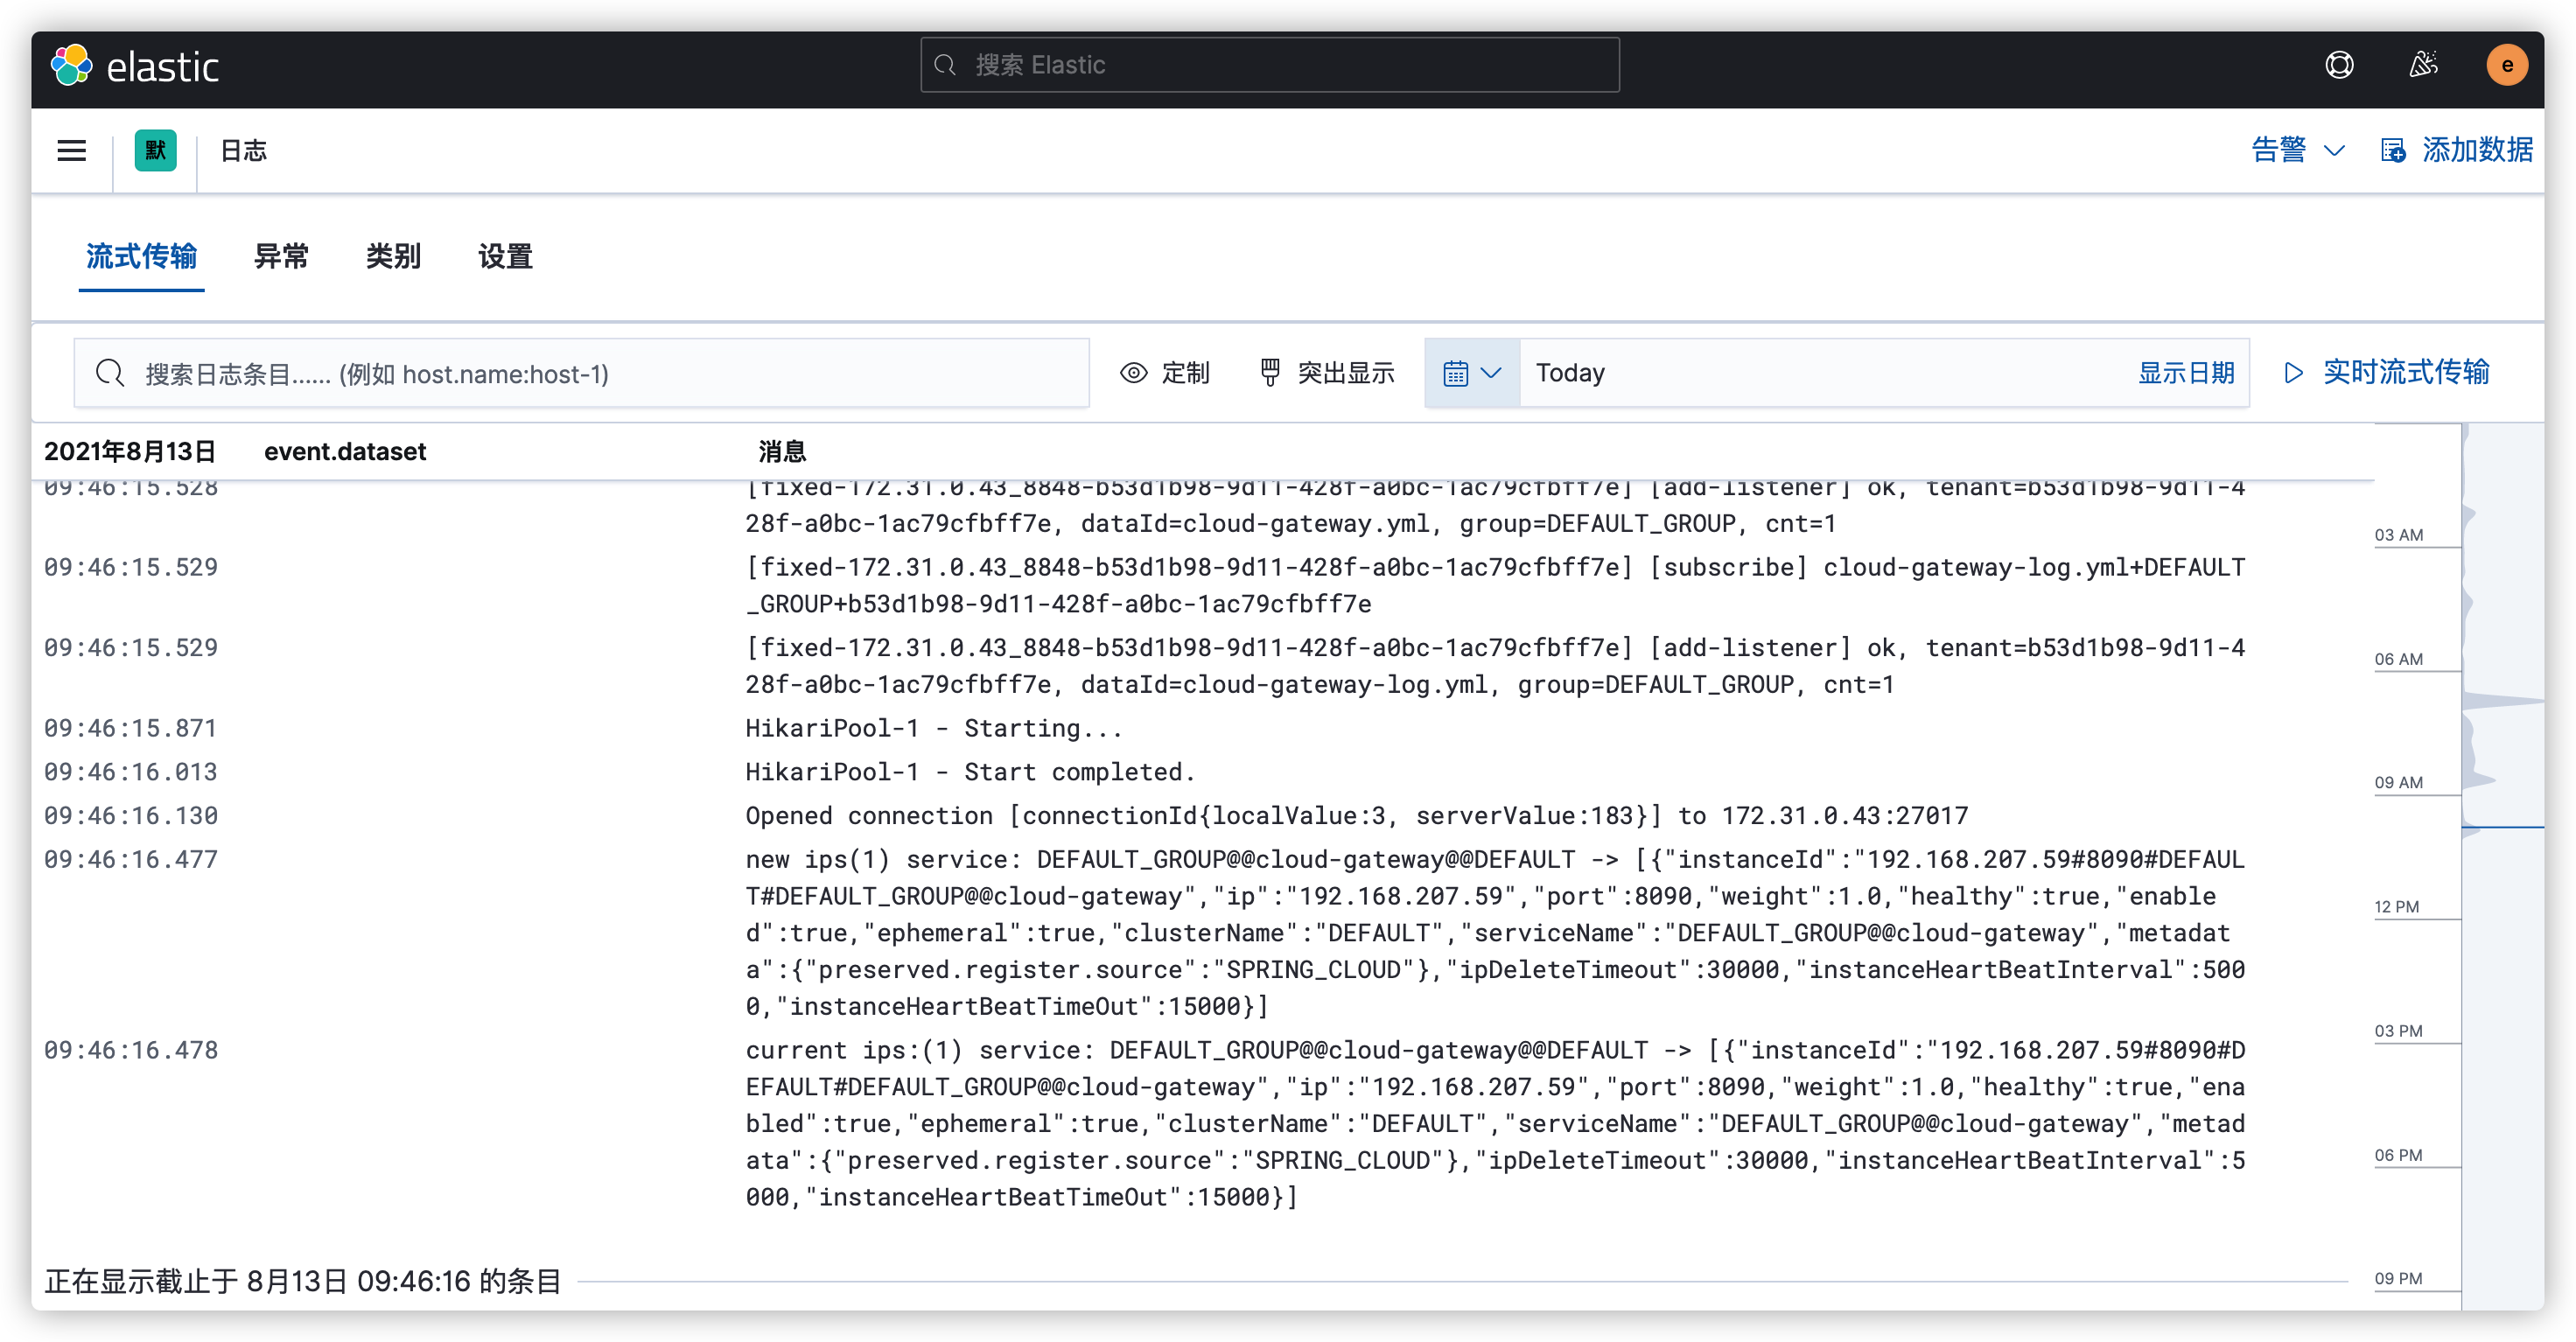Click the 'Opened connection' log message
Viewport: 2576px width, 1342px height.
click(1356, 816)
